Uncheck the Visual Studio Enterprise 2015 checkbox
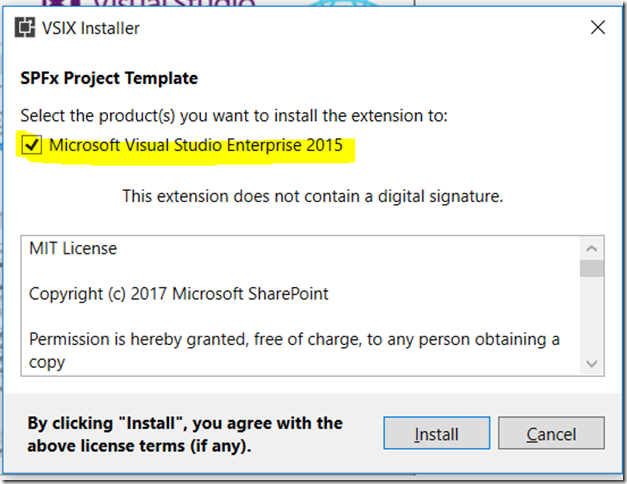Screen dimensions: 627x484 tap(32, 144)
